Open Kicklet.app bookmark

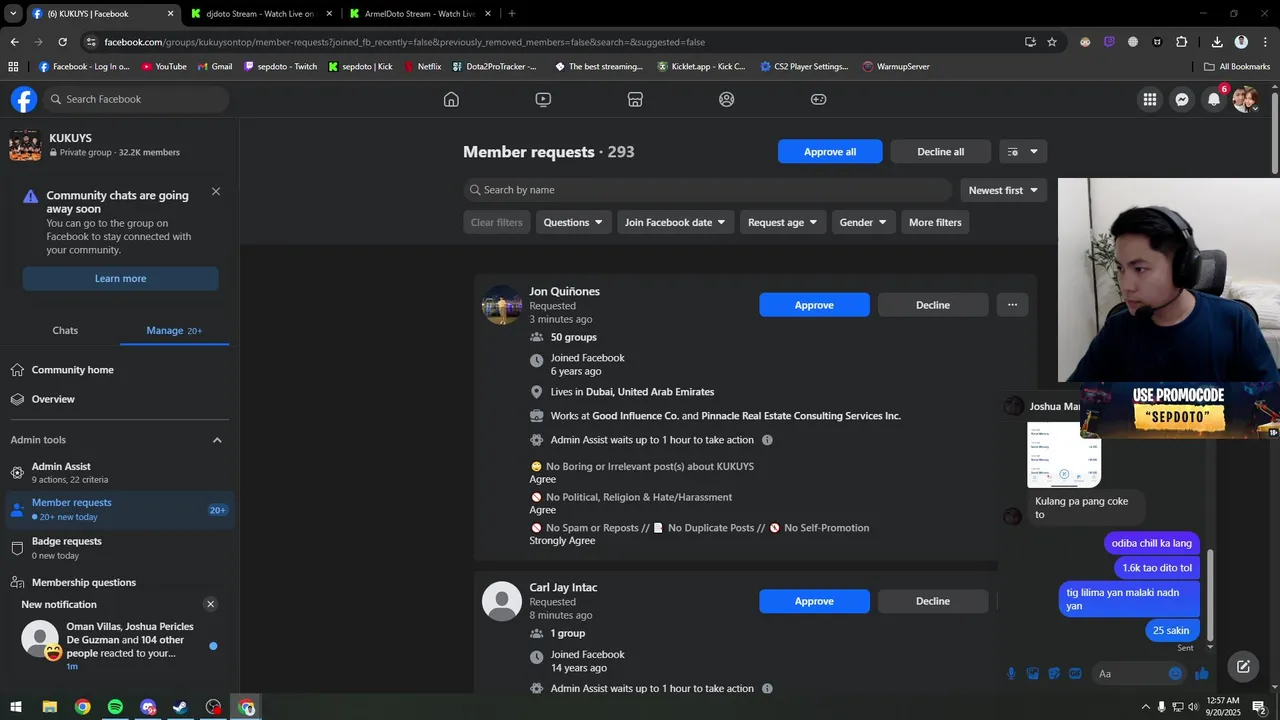click(701, 66)
